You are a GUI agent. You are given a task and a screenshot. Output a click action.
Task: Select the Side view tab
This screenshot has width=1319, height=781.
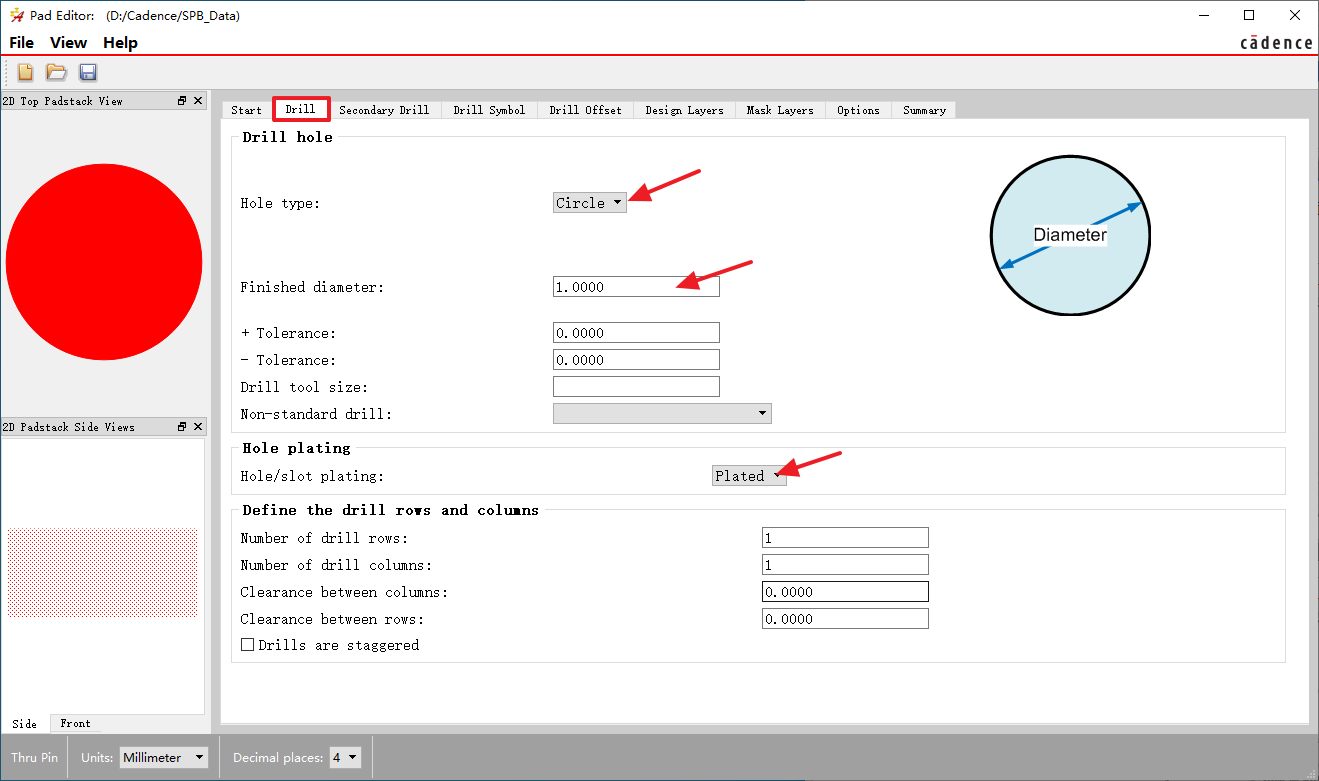pos(25,724)
